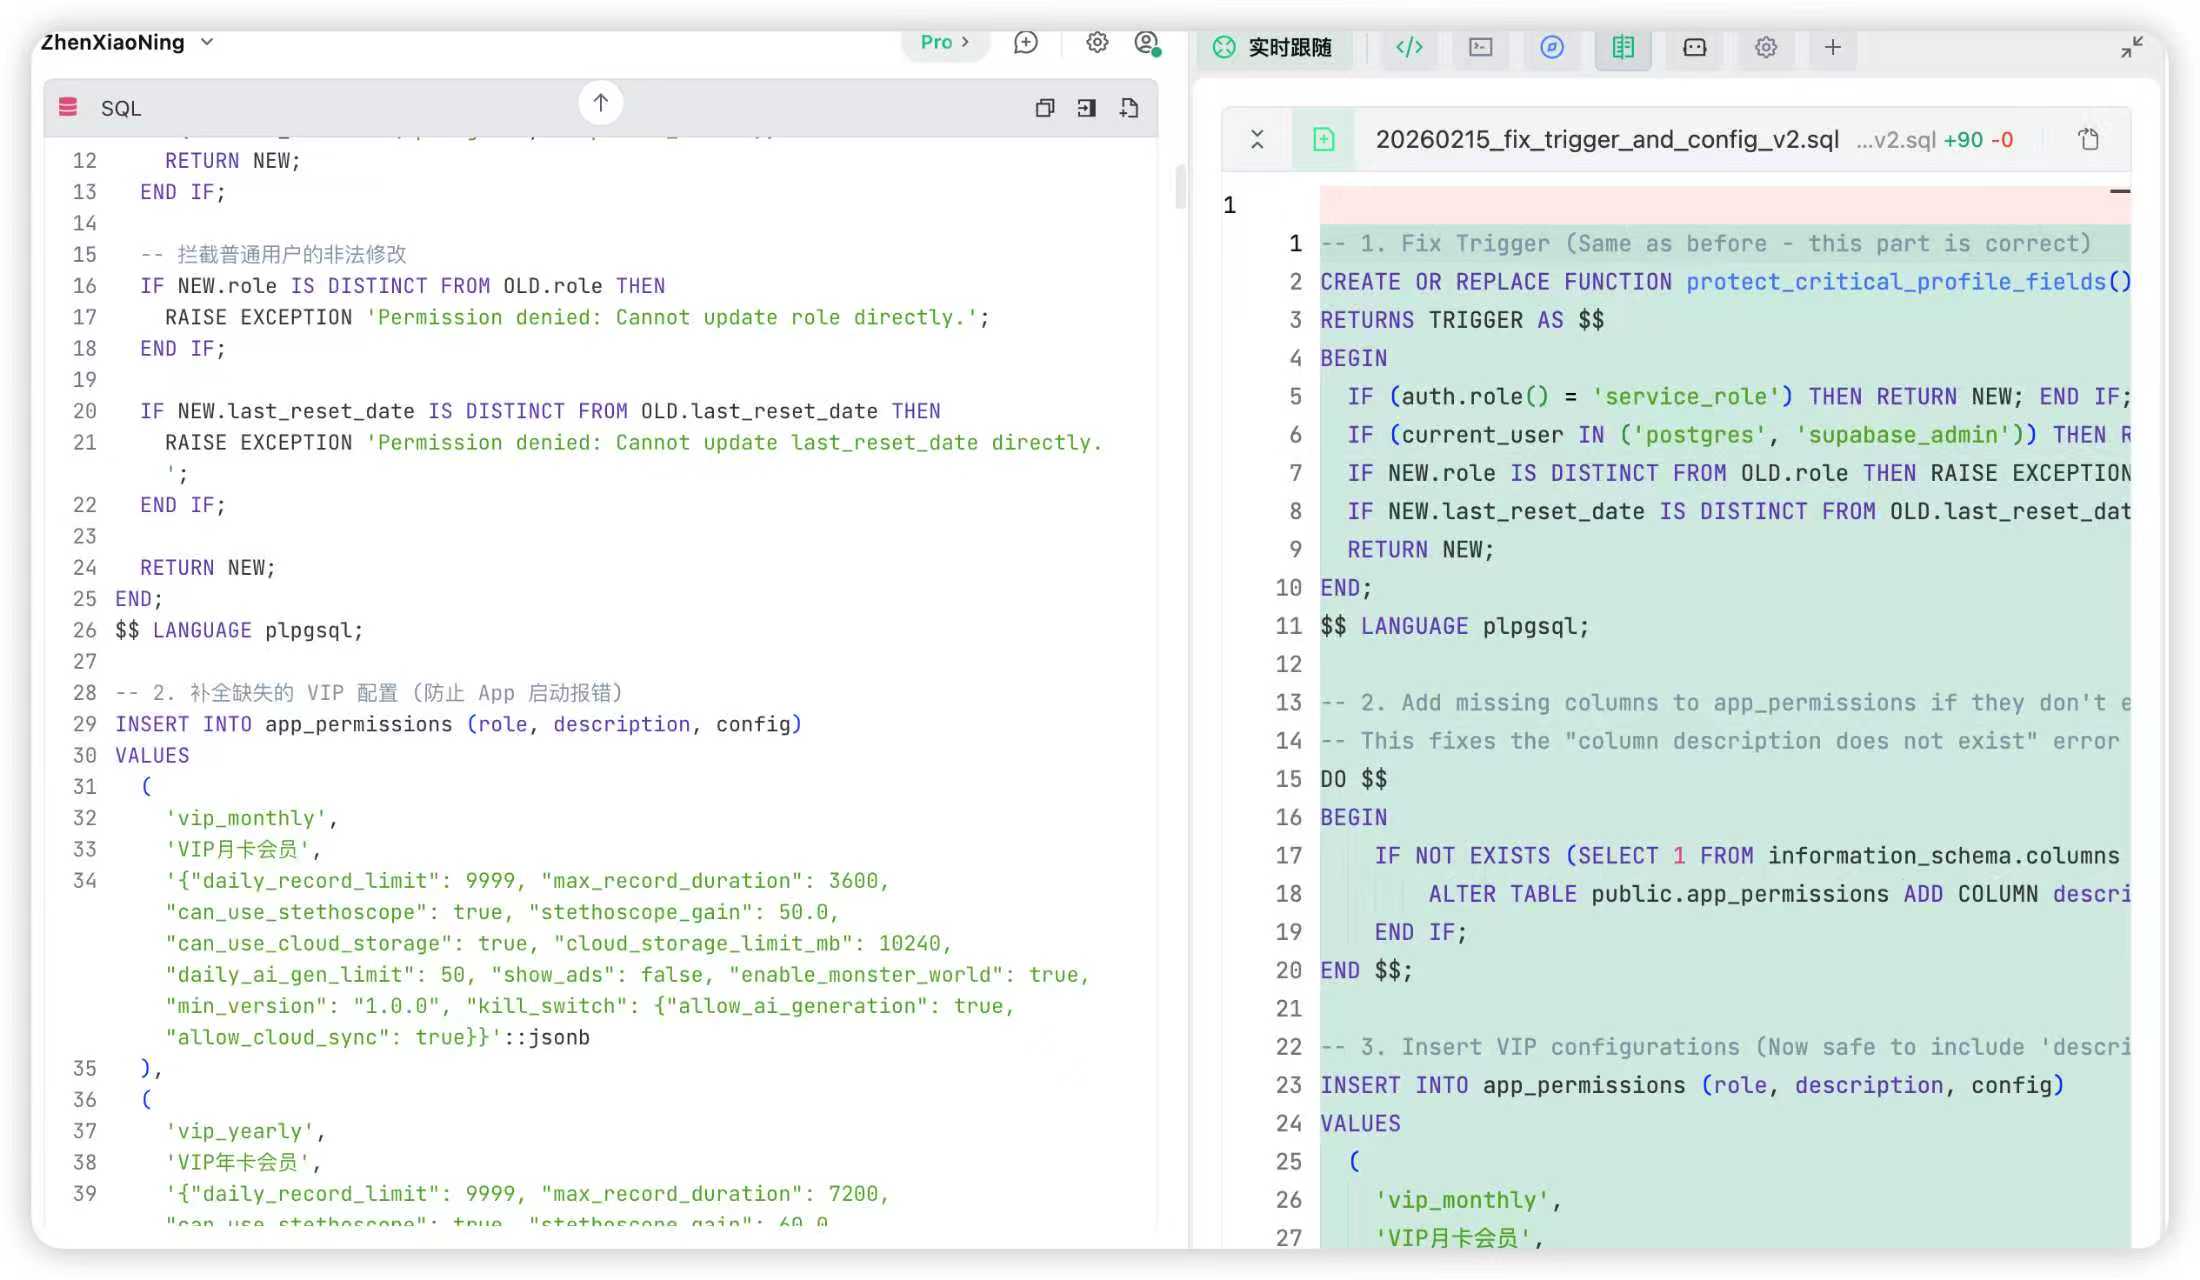Add SQL code block to new file
Image resolution: width=2200 pixels, height=1280 pixels.
click(1129, 108)
